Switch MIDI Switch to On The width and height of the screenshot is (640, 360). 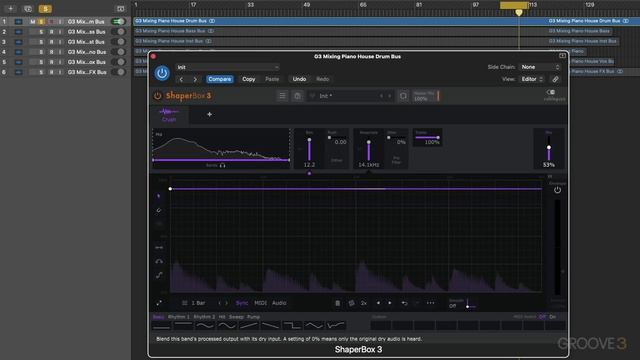pos(553,317)
